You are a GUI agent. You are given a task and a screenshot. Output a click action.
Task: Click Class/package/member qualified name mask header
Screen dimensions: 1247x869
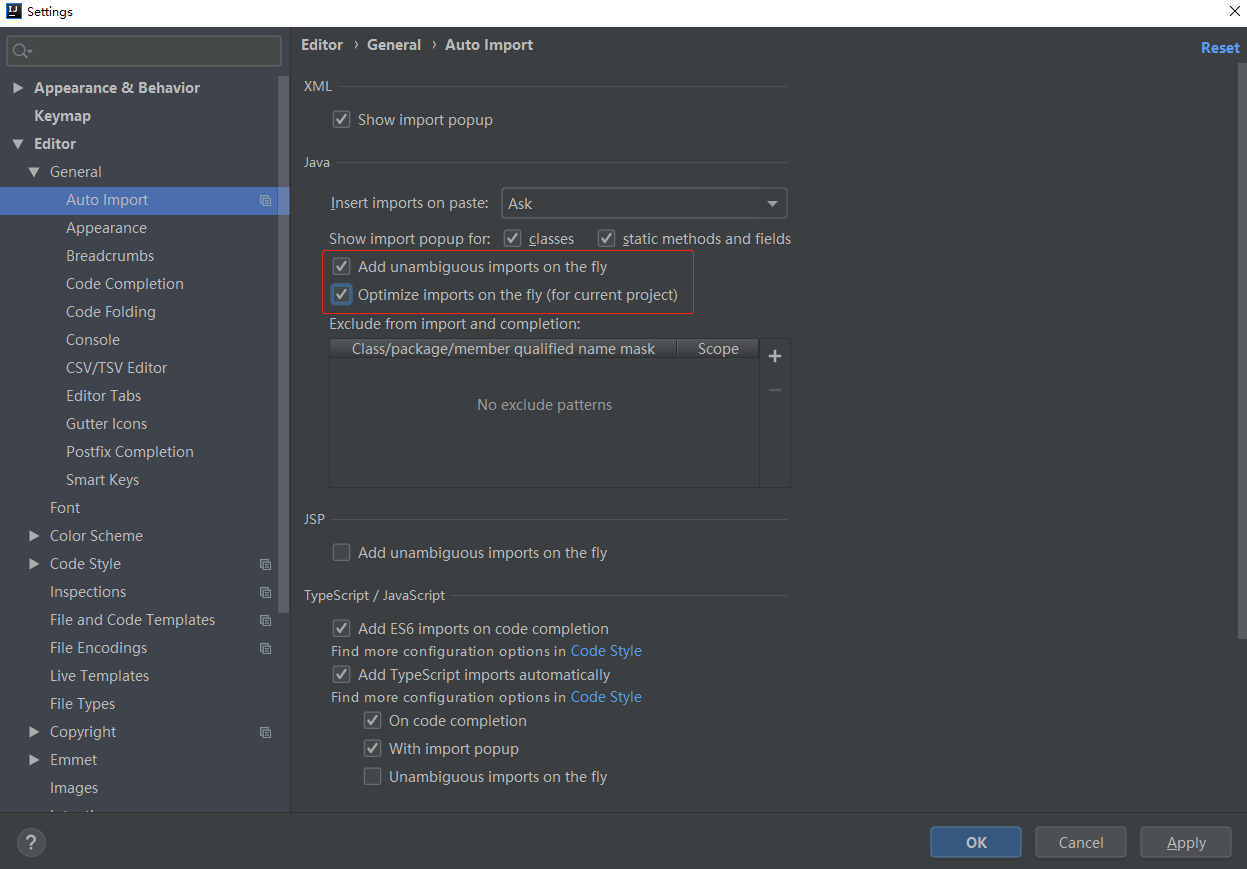pos(503,349)
